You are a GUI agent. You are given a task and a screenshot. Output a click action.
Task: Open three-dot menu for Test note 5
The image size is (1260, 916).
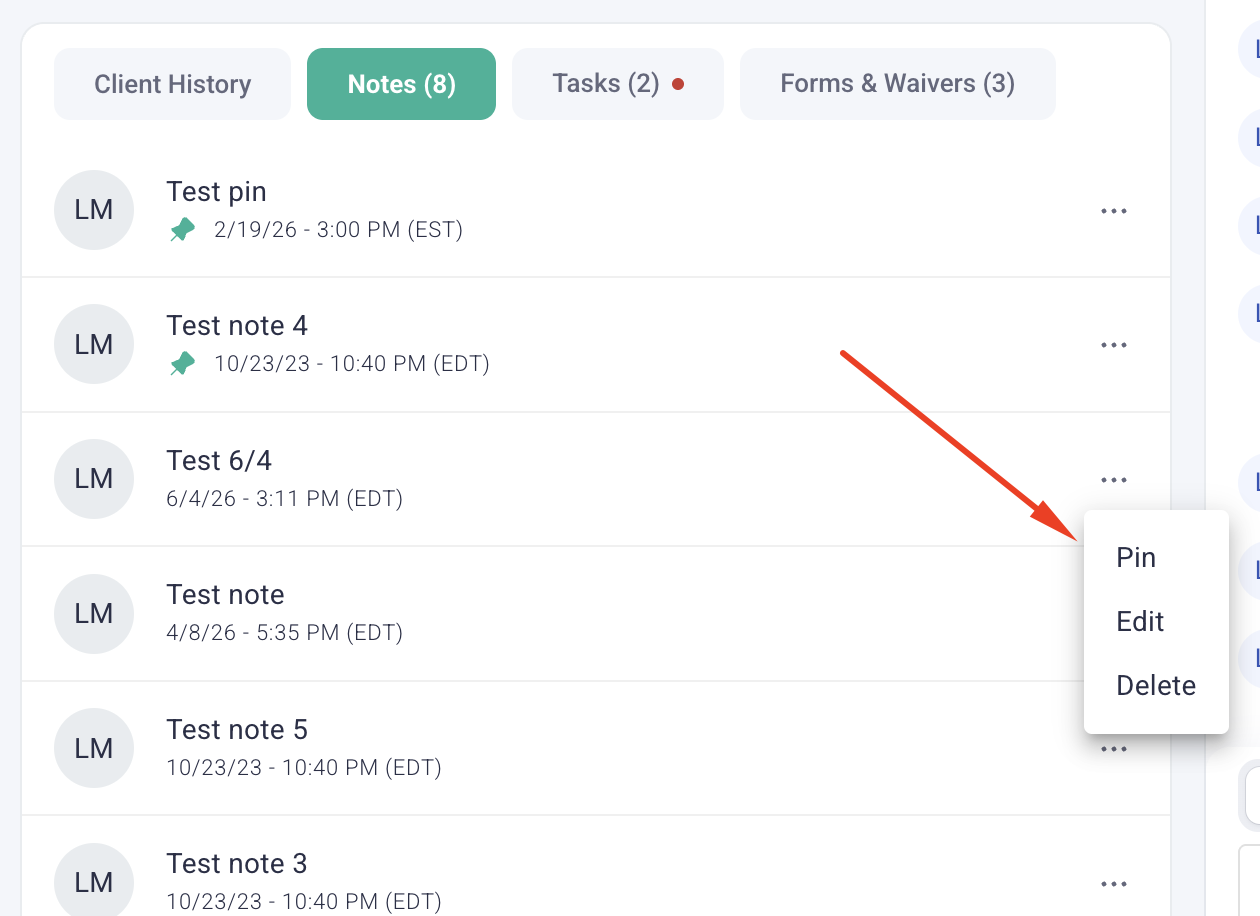tap(1114, 749)
